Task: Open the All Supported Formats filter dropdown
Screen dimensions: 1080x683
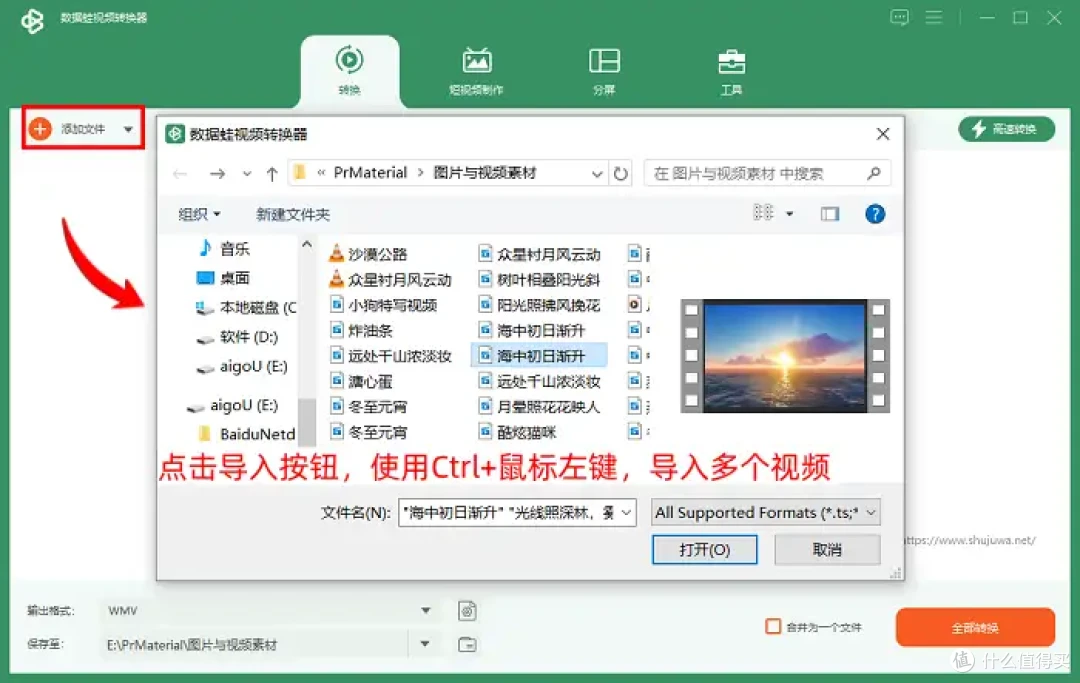Action: click(765, 513)
